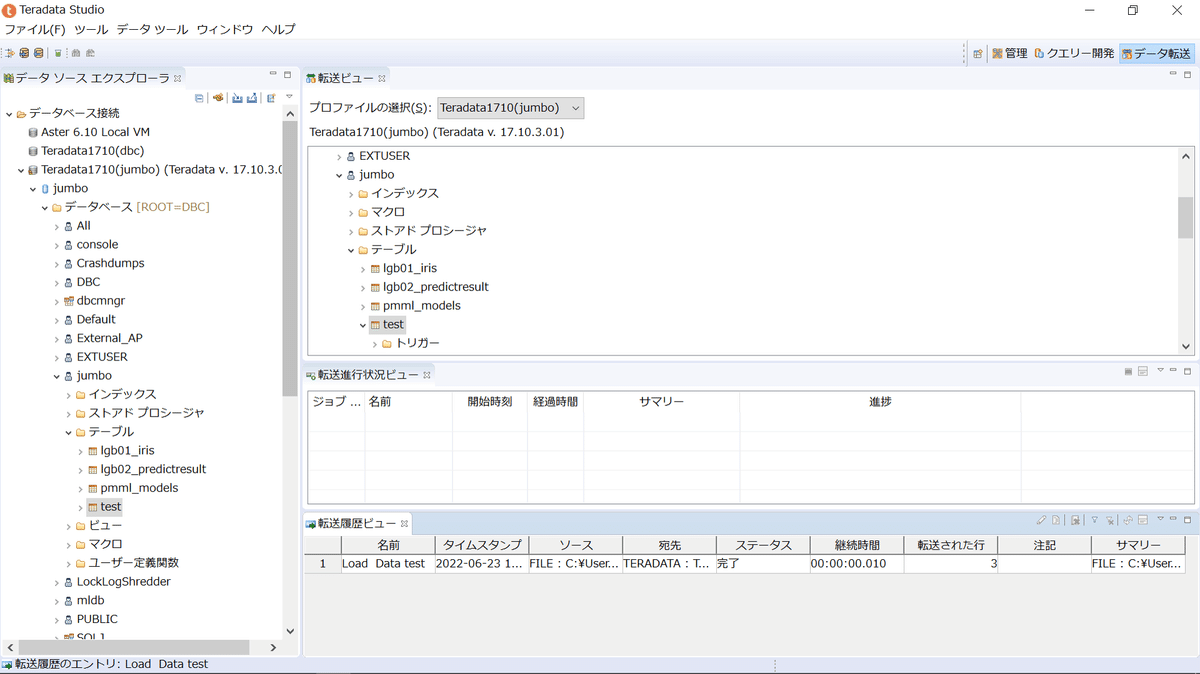Click 転送された行 column header
The height and width of the screenshot is (674, 1200).
[951, 545]
